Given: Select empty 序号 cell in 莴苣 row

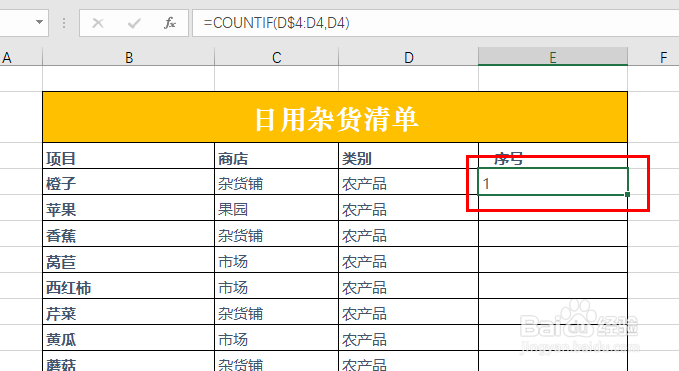Looking at the screenshot, I should pos(553,260).
